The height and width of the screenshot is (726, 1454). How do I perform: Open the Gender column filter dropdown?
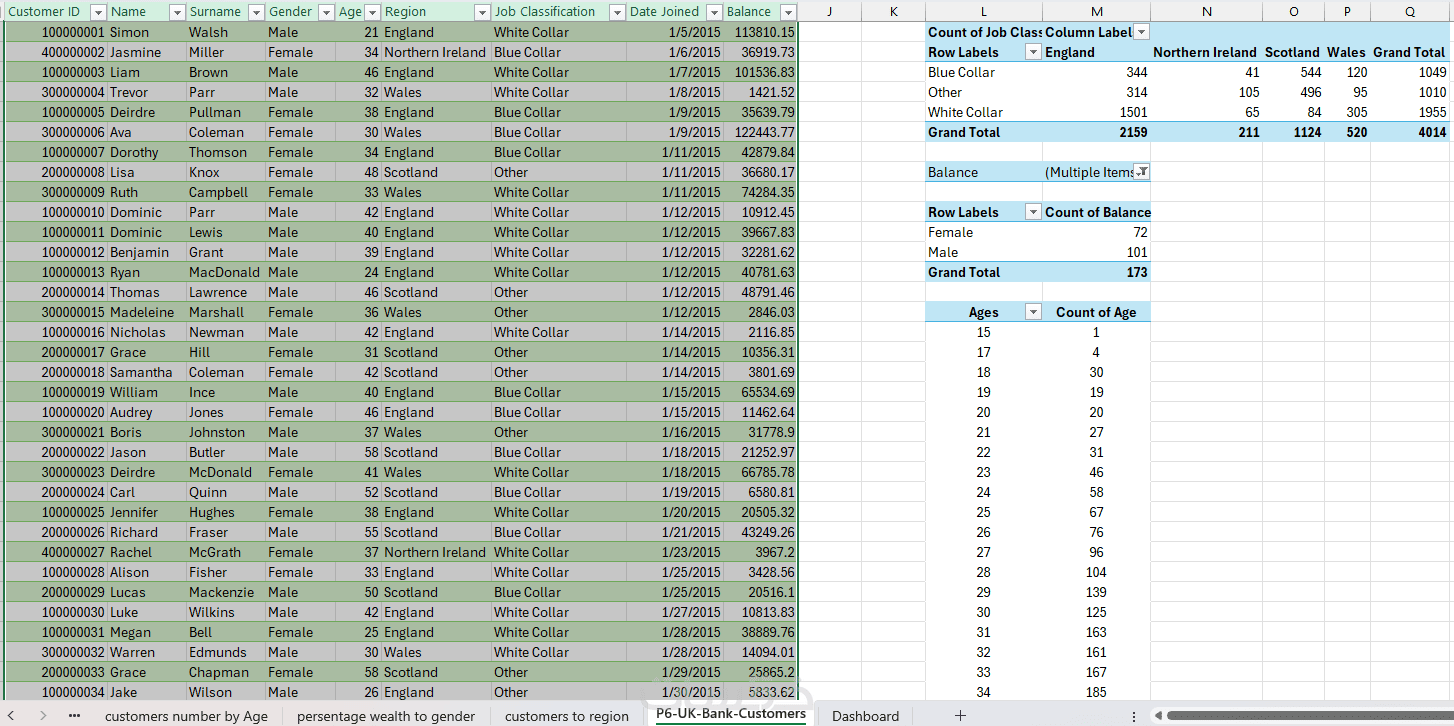[326, 12]
